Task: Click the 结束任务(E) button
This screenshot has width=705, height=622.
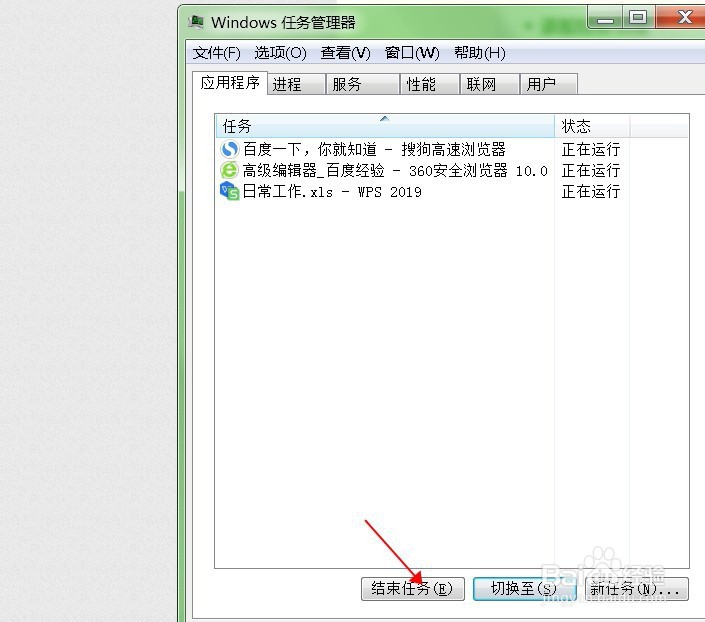Action: pos(413,589)
